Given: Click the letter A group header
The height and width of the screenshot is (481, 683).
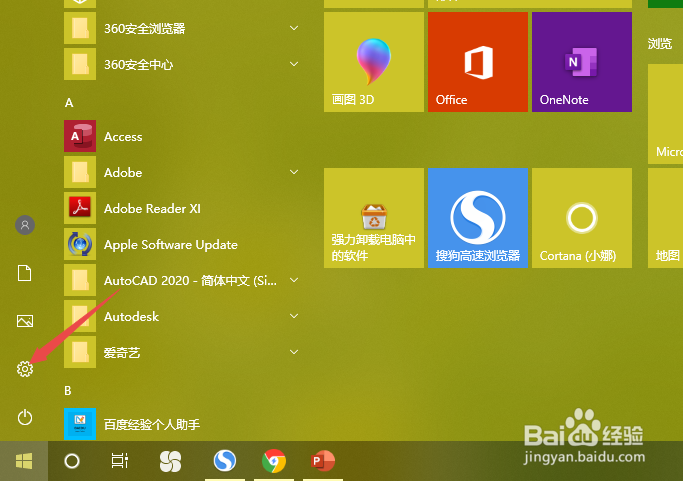Looking at the screenshot, I should (69, 103).
